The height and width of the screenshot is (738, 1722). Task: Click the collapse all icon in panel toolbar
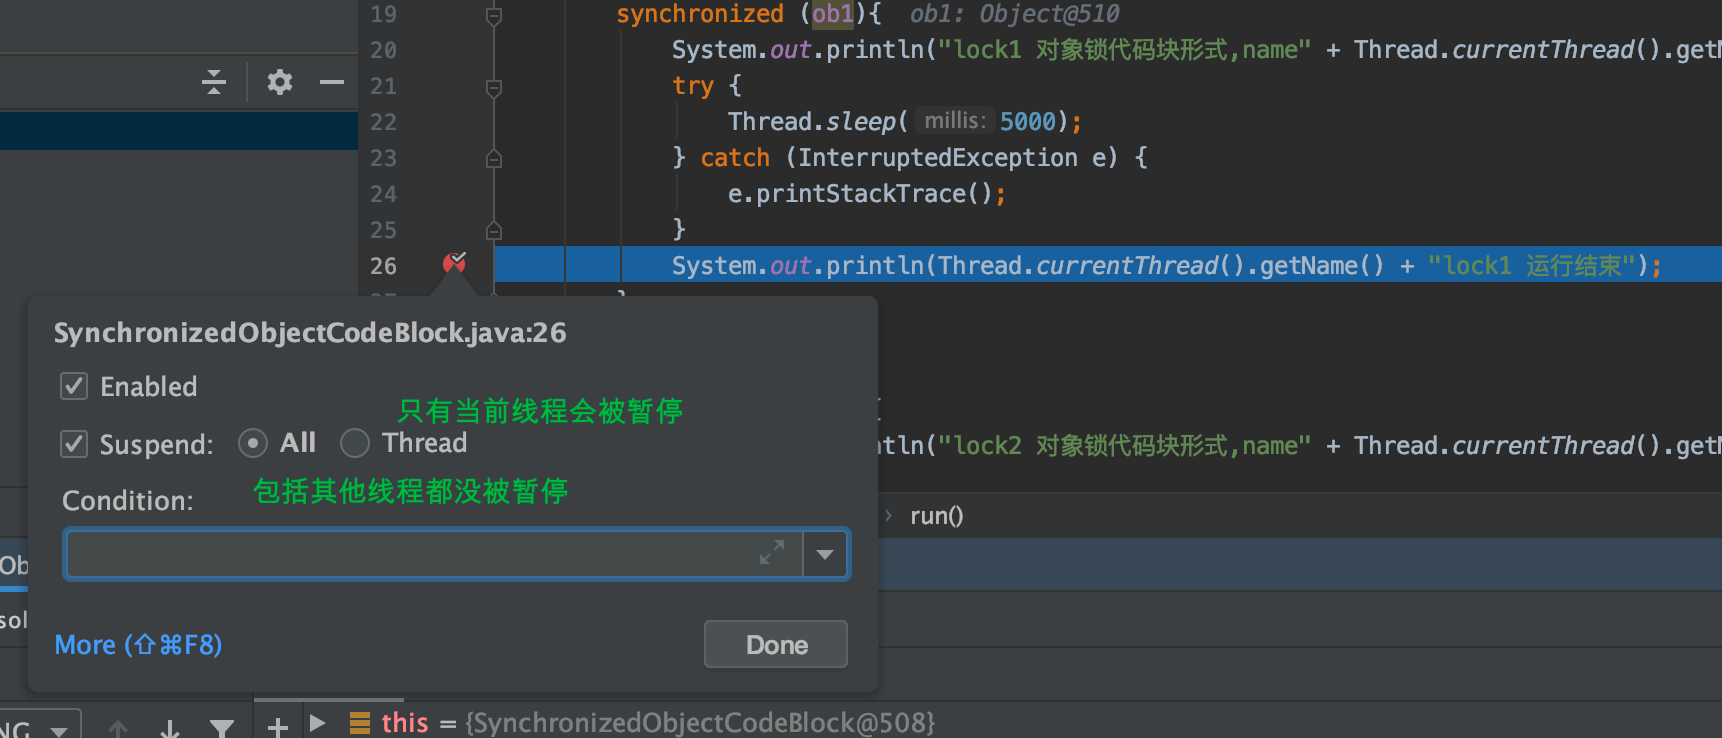point(214,82)
